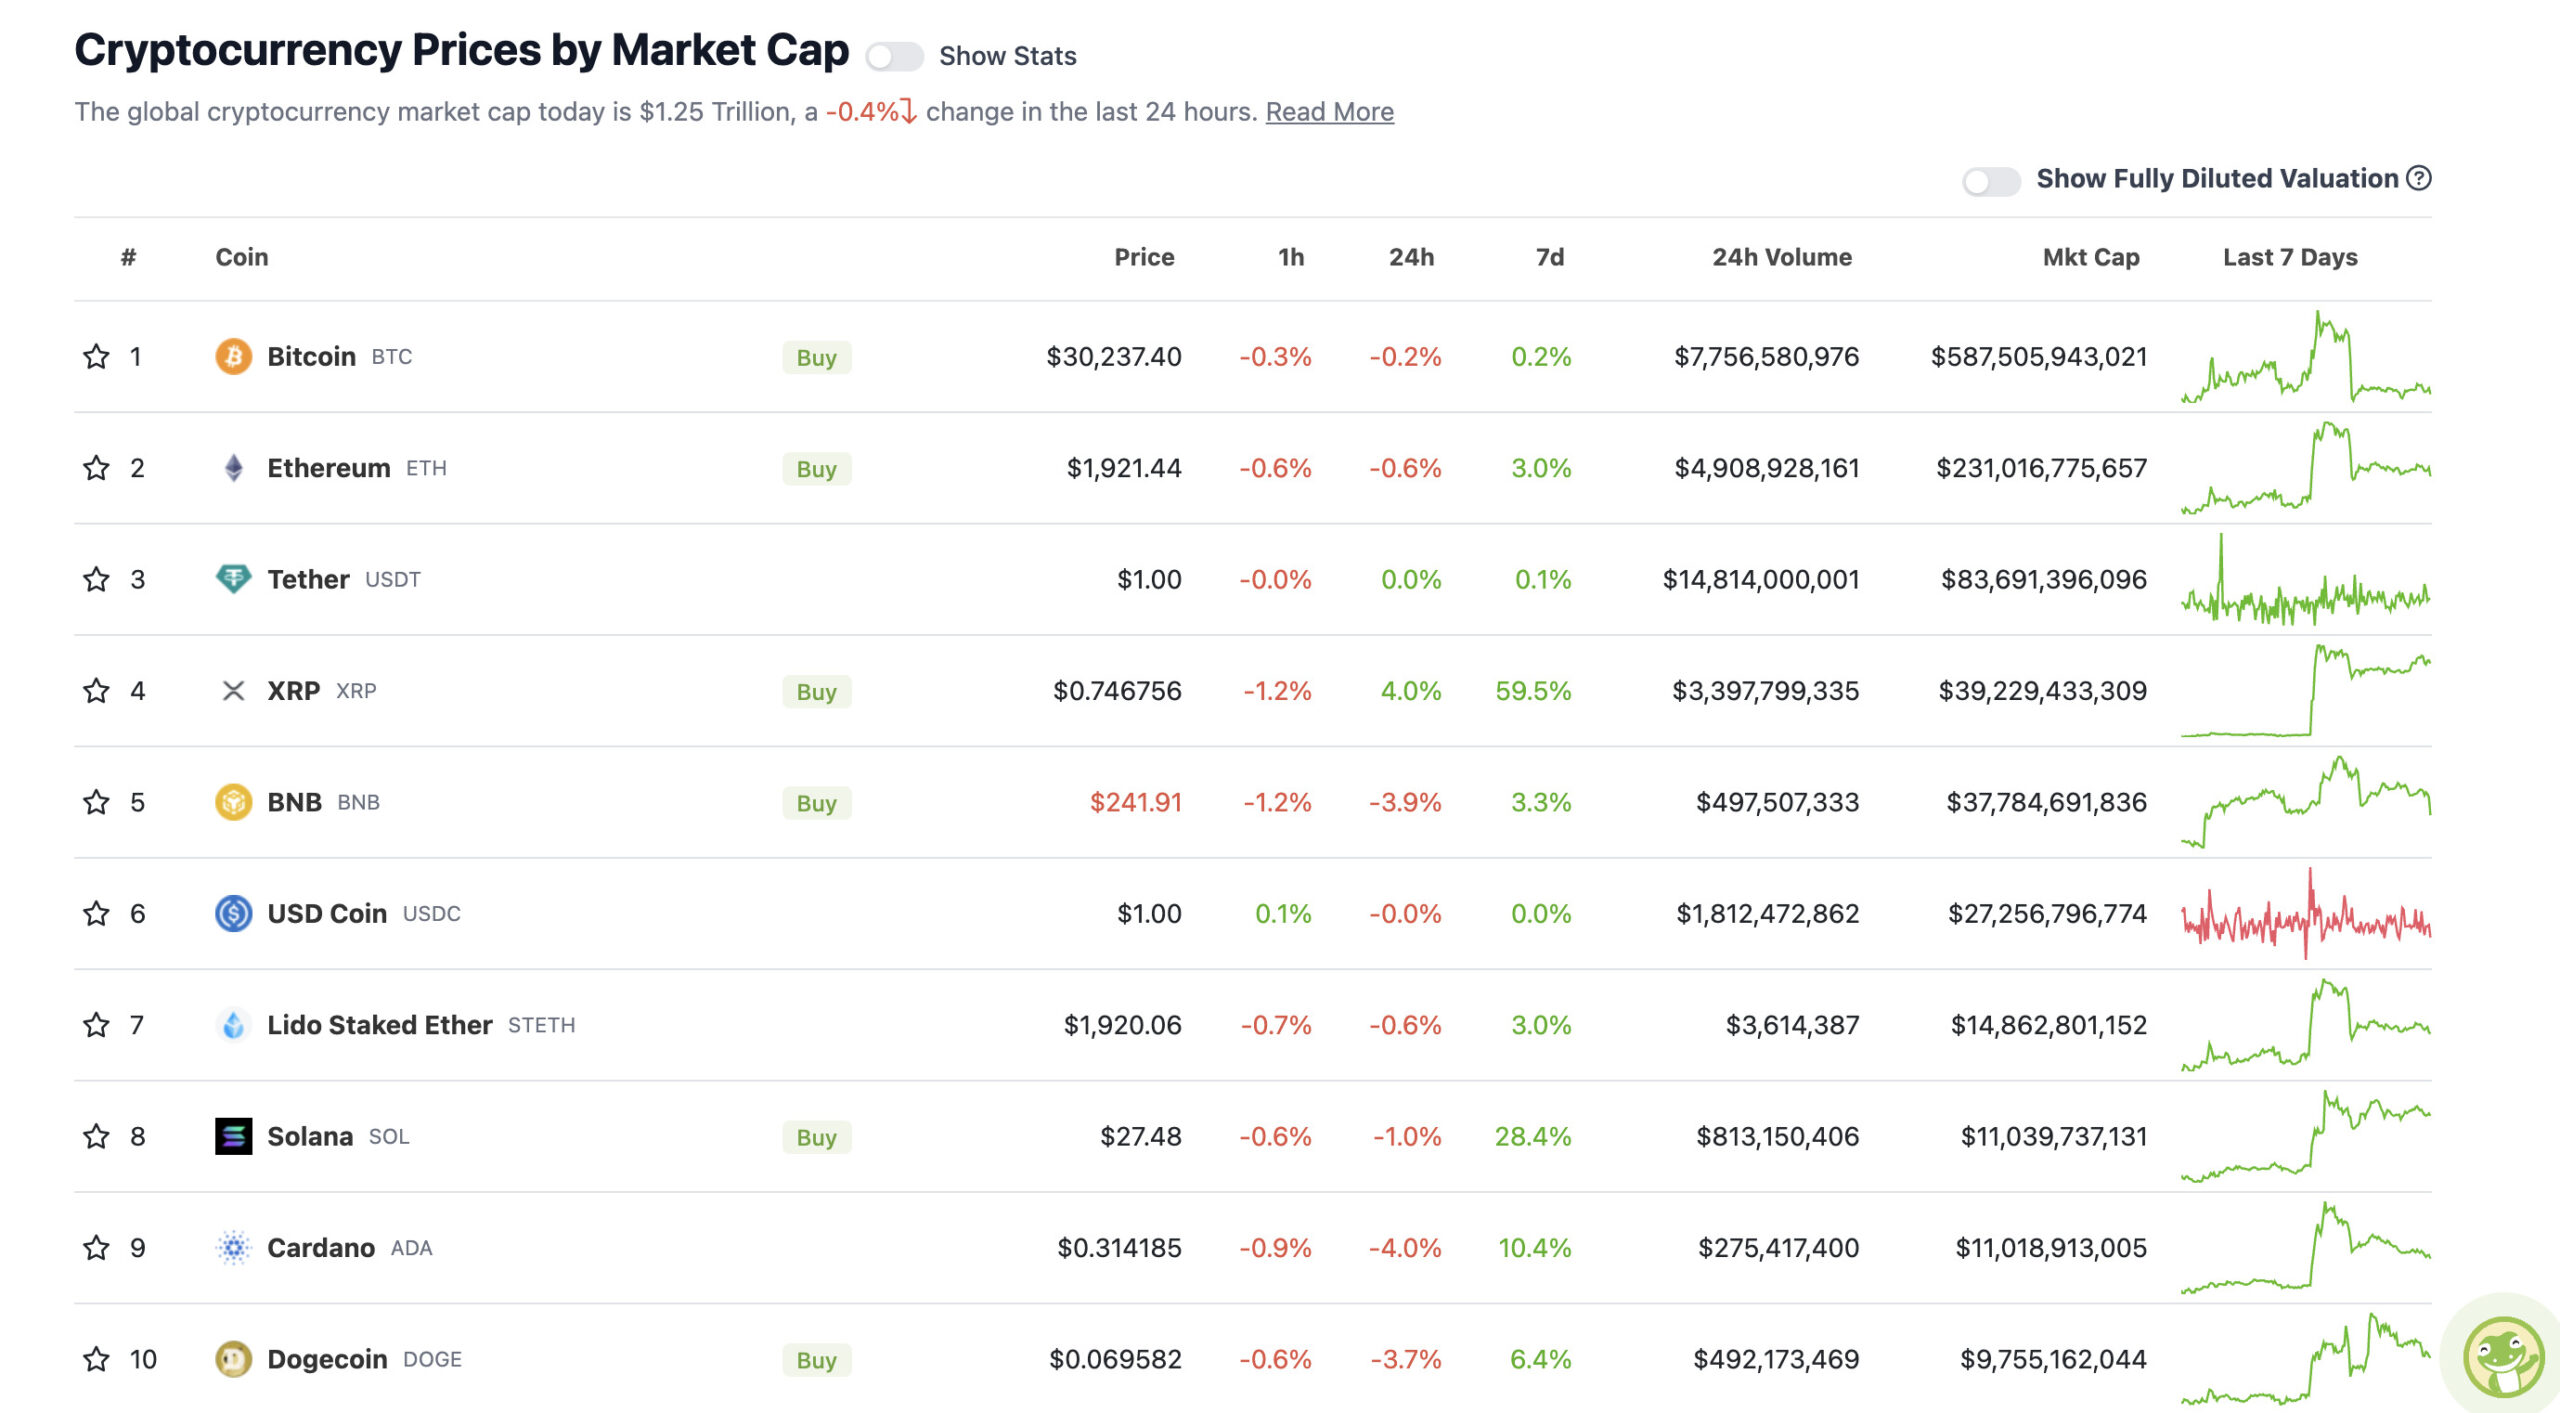Open the gecko mascot chat widget

click(x=2503, y=1357)
